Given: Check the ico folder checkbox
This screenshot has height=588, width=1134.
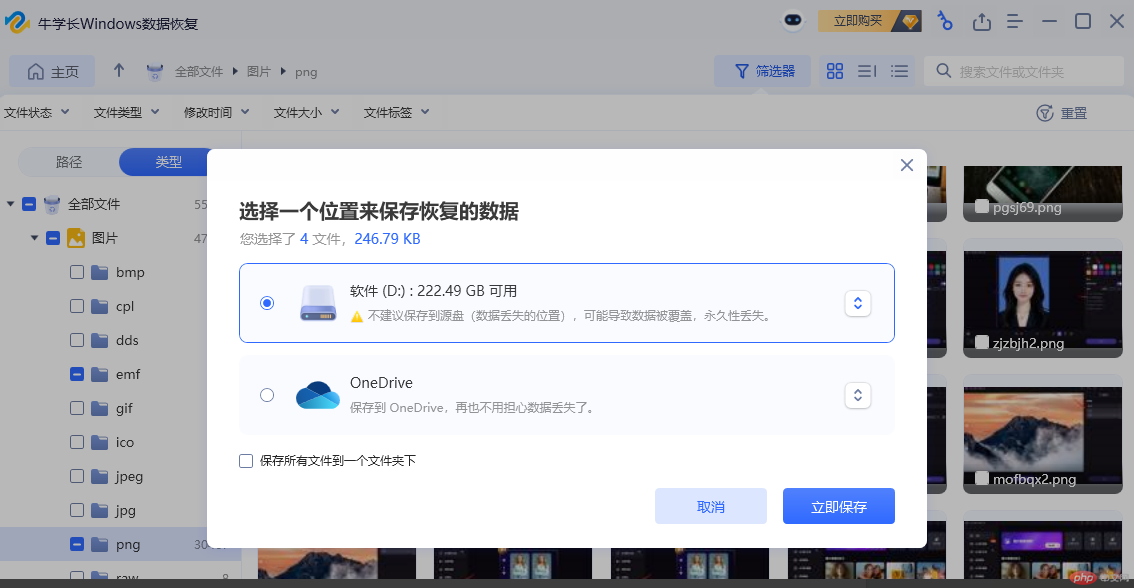Looking at the screenshot, I should 77,442.
